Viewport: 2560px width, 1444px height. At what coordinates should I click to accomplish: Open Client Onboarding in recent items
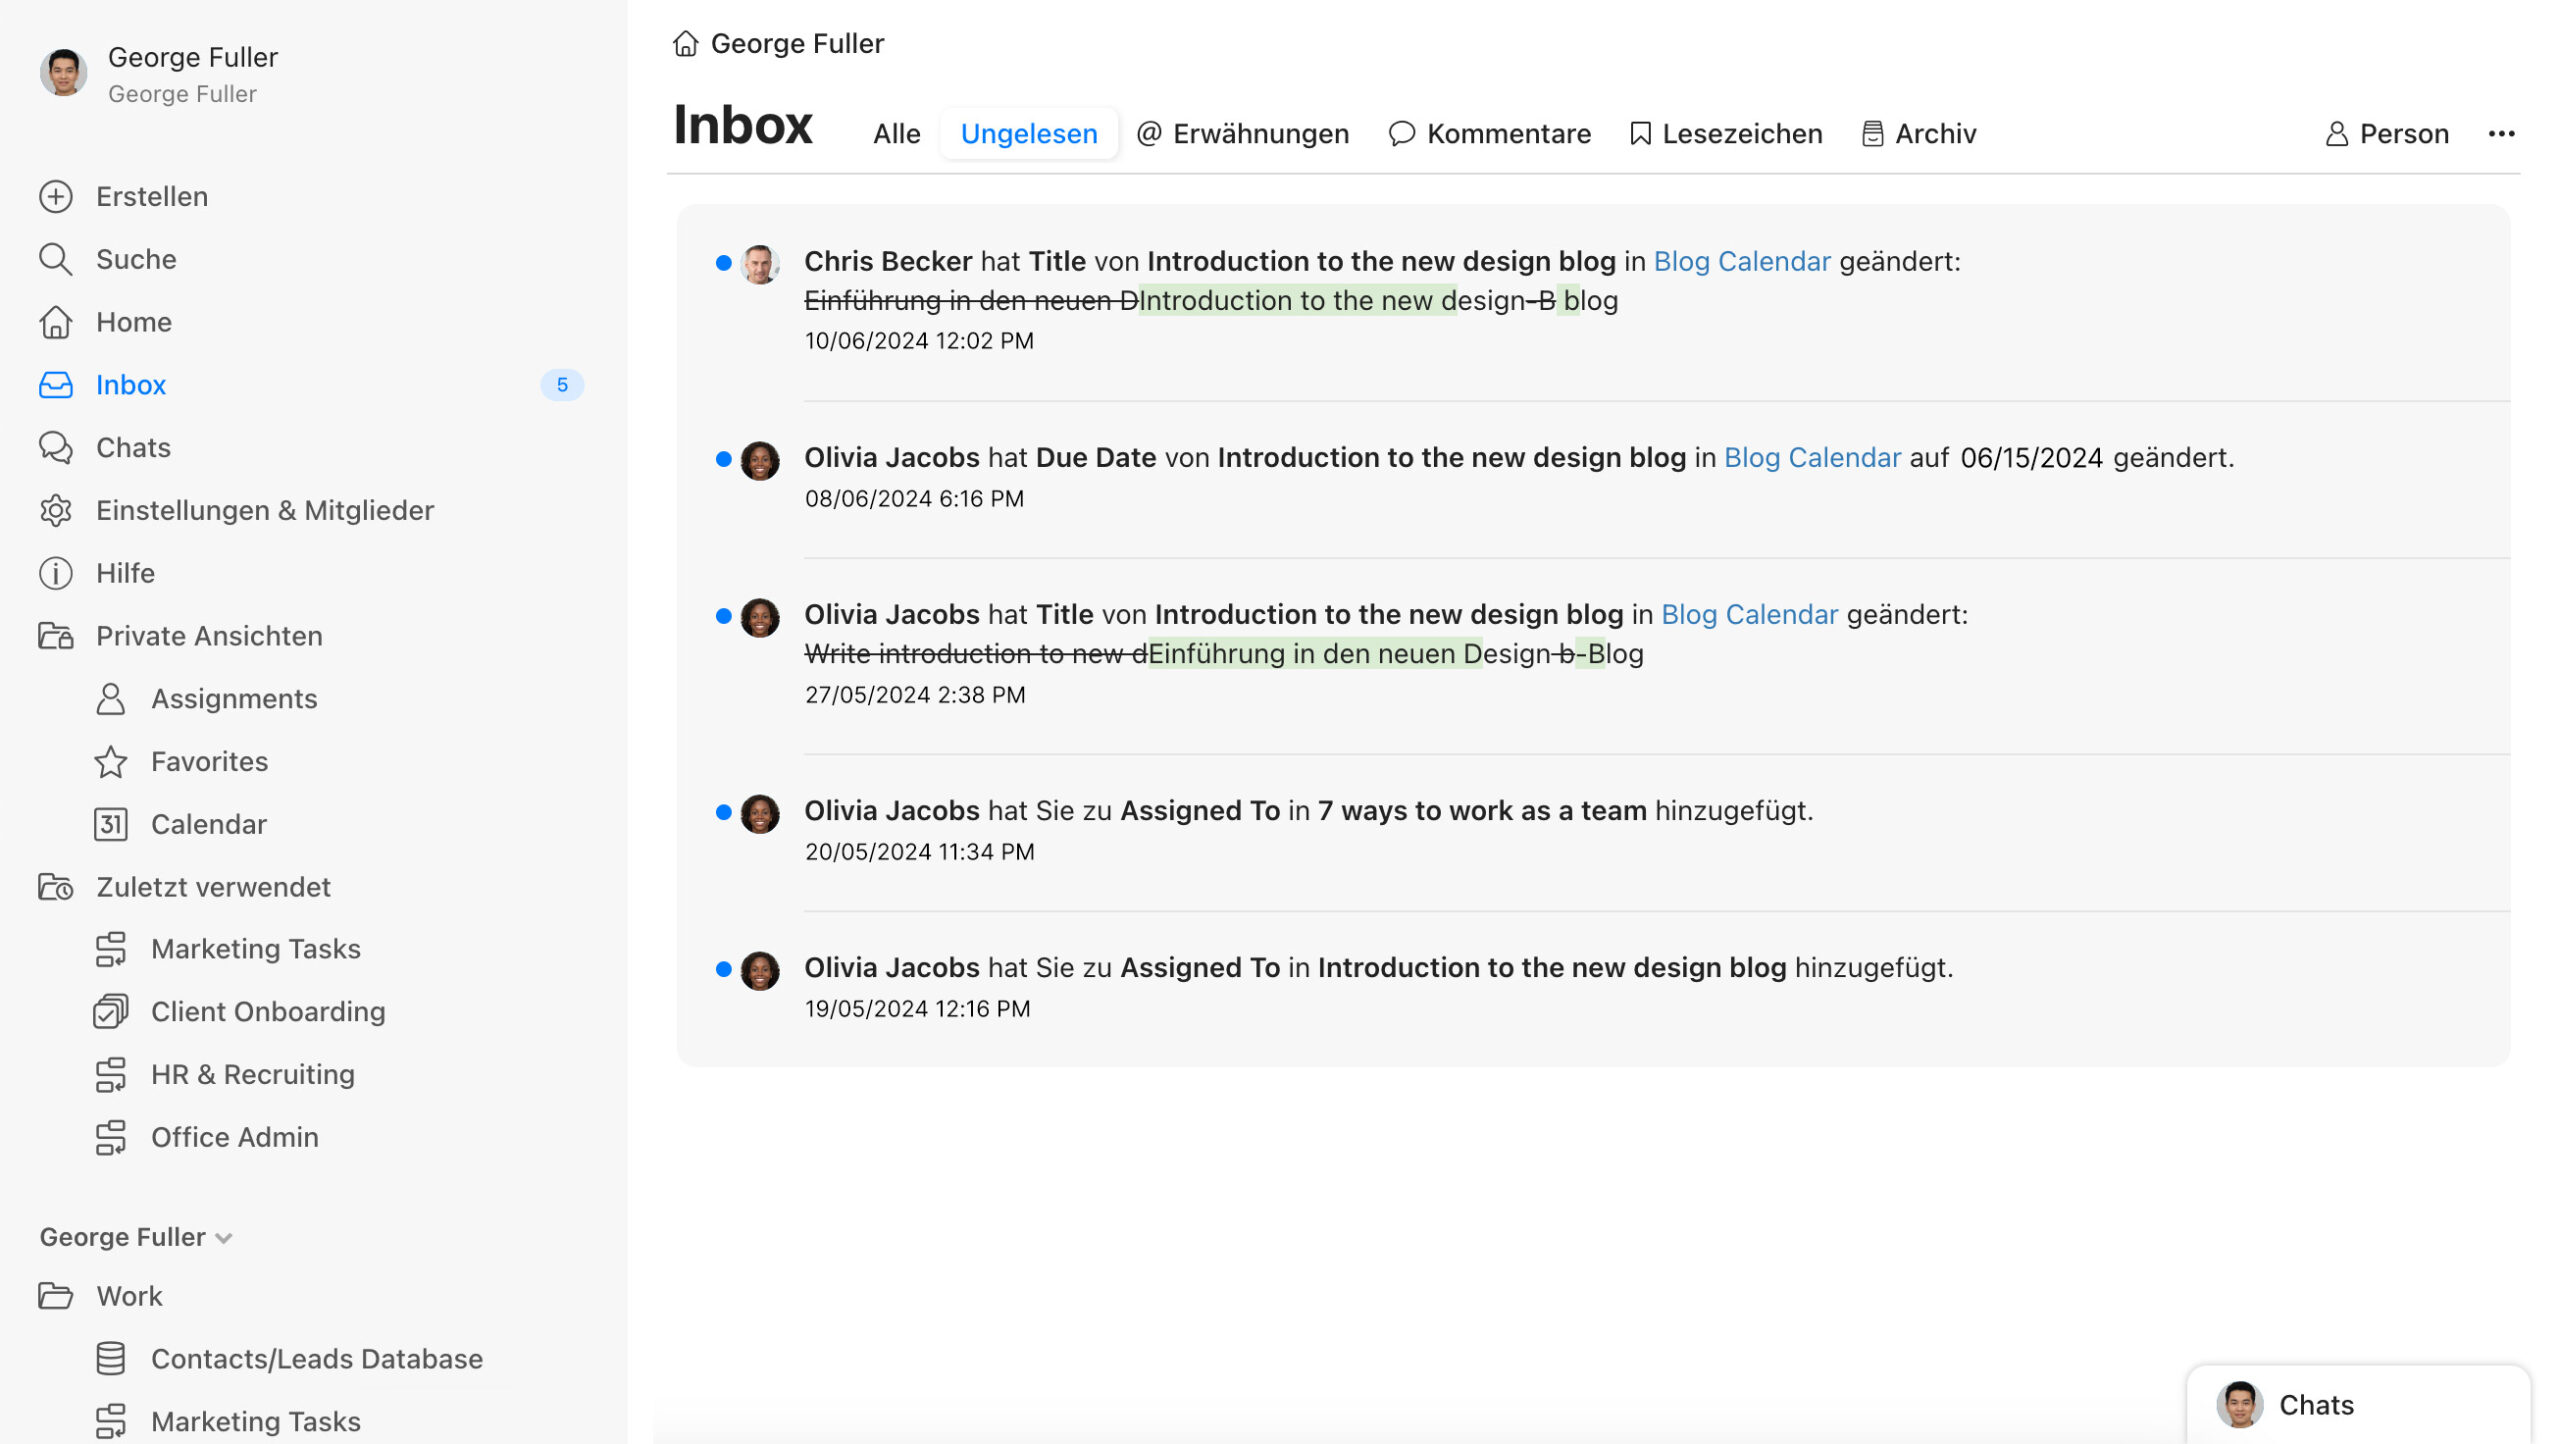[267, 1011]
